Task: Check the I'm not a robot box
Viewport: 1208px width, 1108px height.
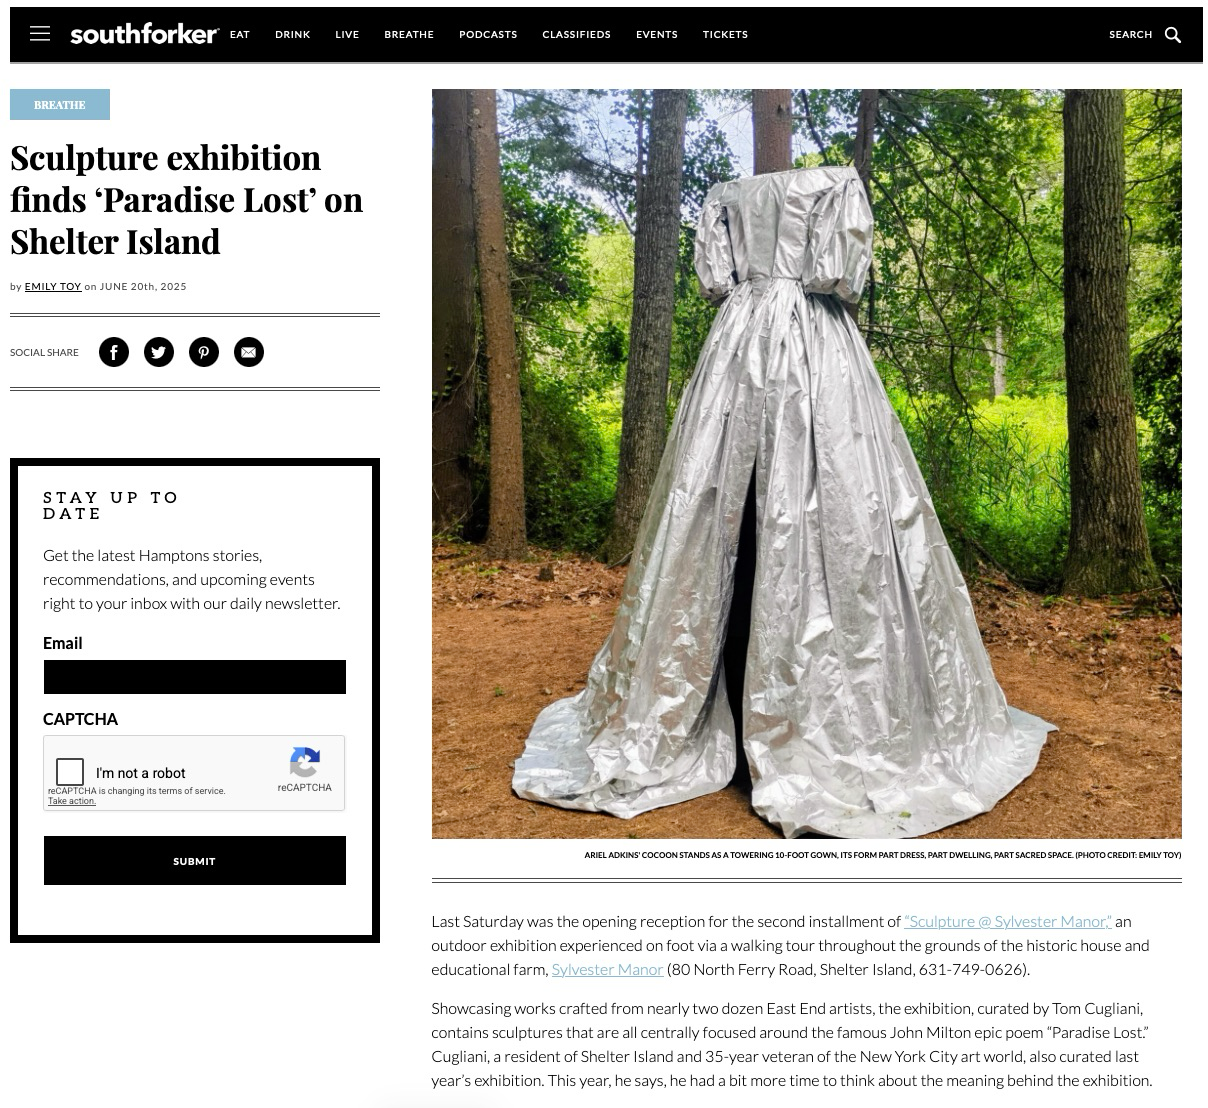Action: tap(70, 772)
